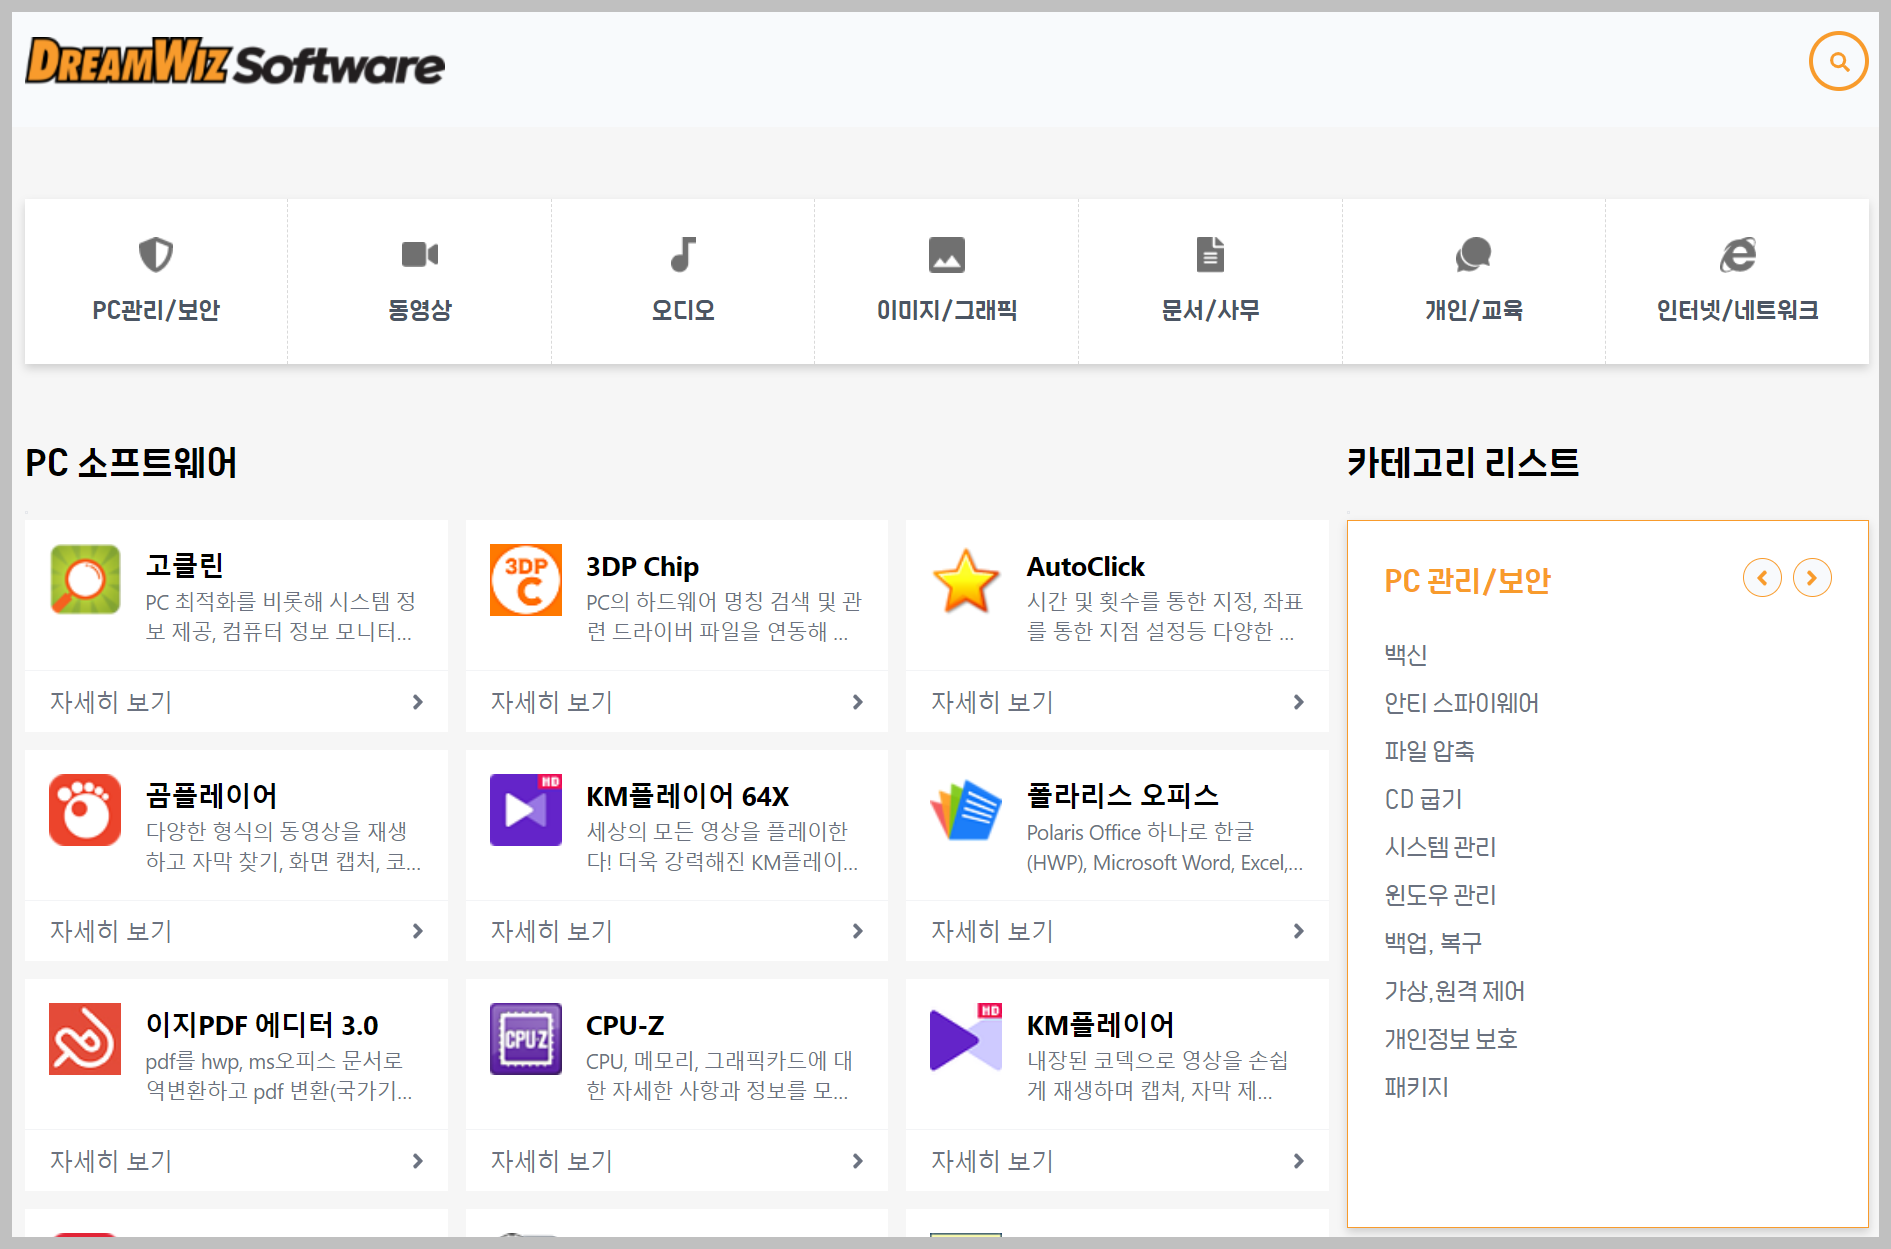Go to previous category with left arrow

(x=1762, y=578)
